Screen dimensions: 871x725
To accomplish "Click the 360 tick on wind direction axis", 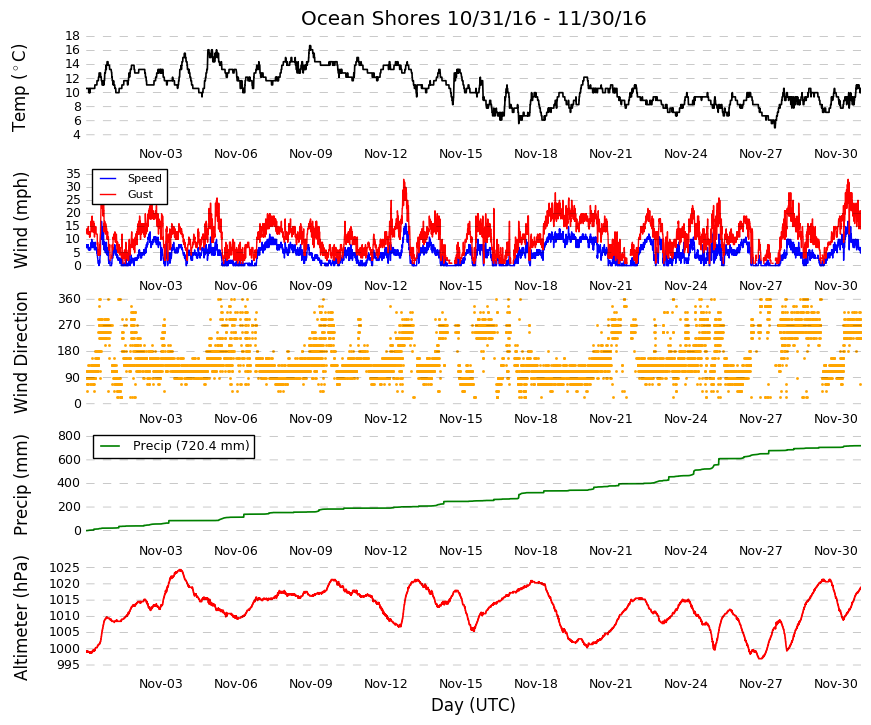I will click(x=69, y=299).
